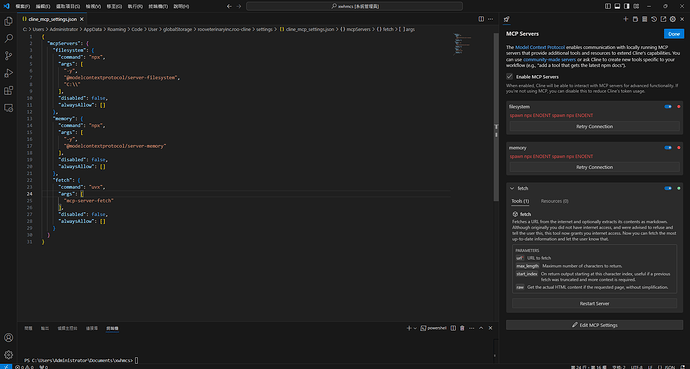This screenshot has width=690, height=369.
Task: Toggle the fetch server switch
Action: (668, 188)
